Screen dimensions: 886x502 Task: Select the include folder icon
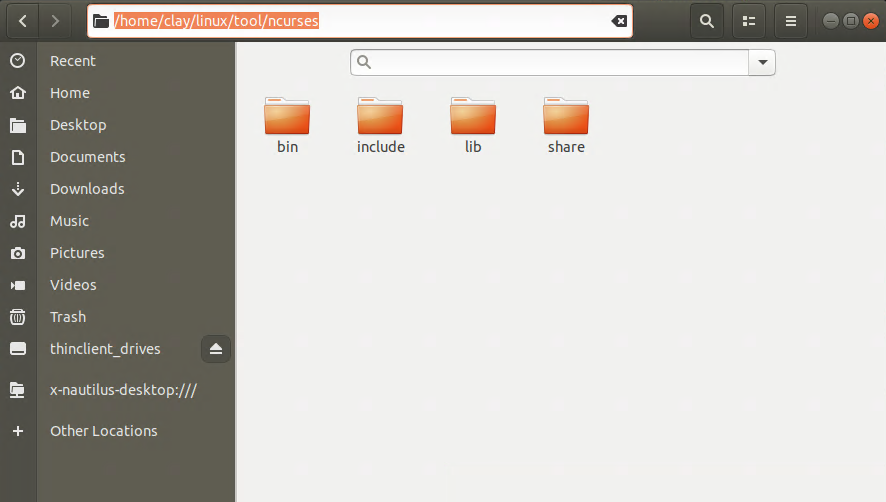coord(380,116)
